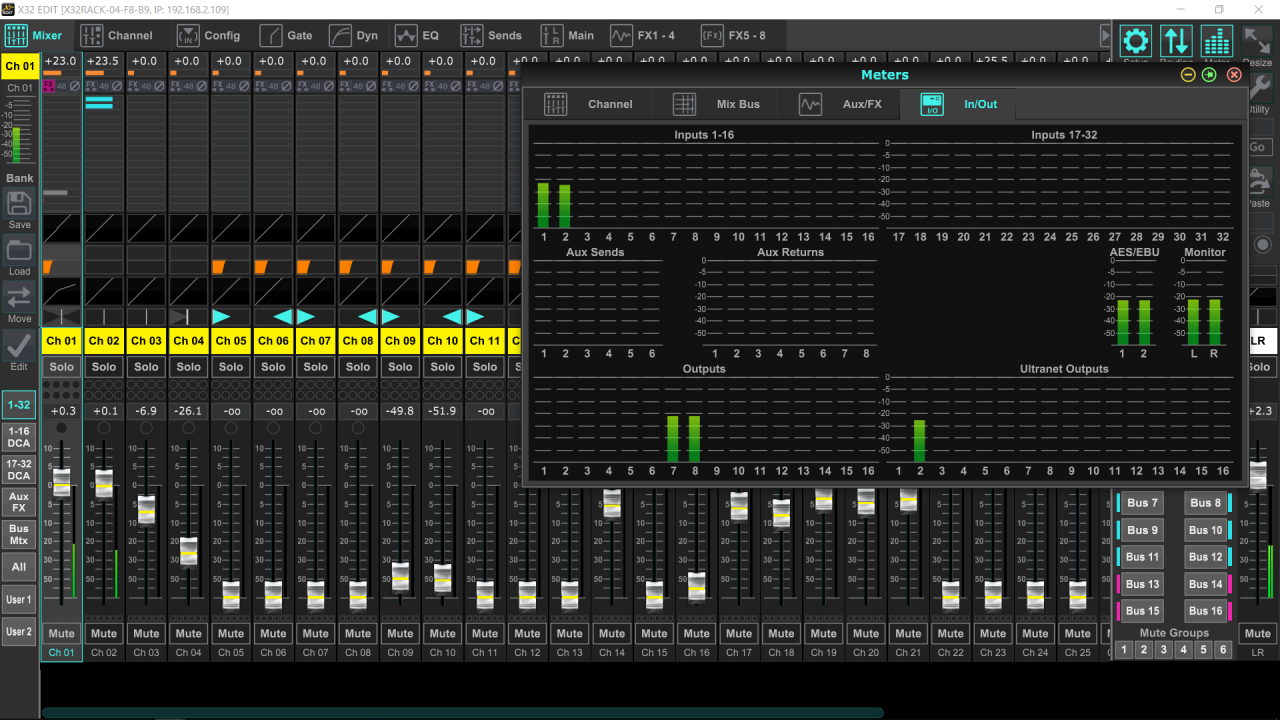Click the Ch 01 fader handle
1280x720 pixels.
(x=61, y=482)
